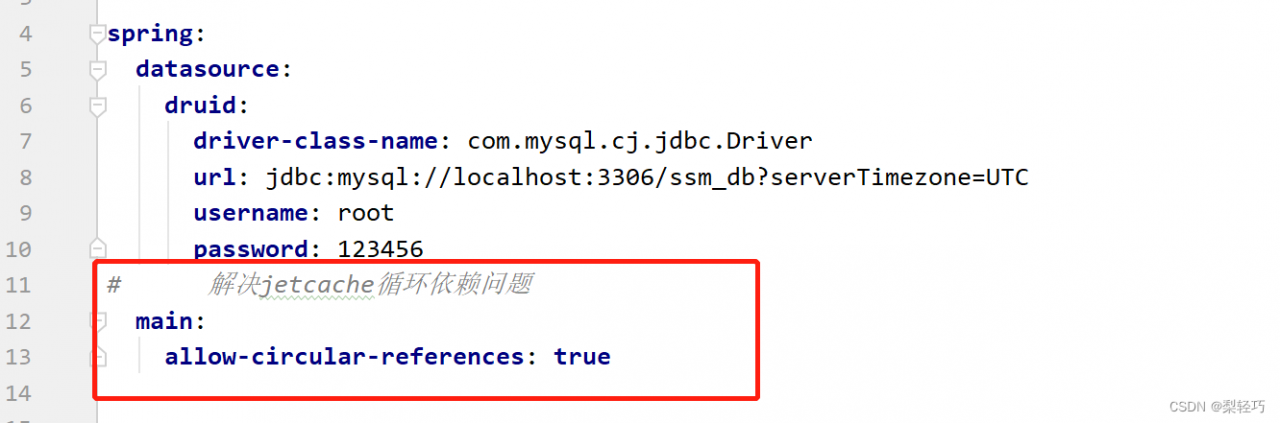The image size is (1280, 423).
Task: Click the true value
Action: (582, 357)
